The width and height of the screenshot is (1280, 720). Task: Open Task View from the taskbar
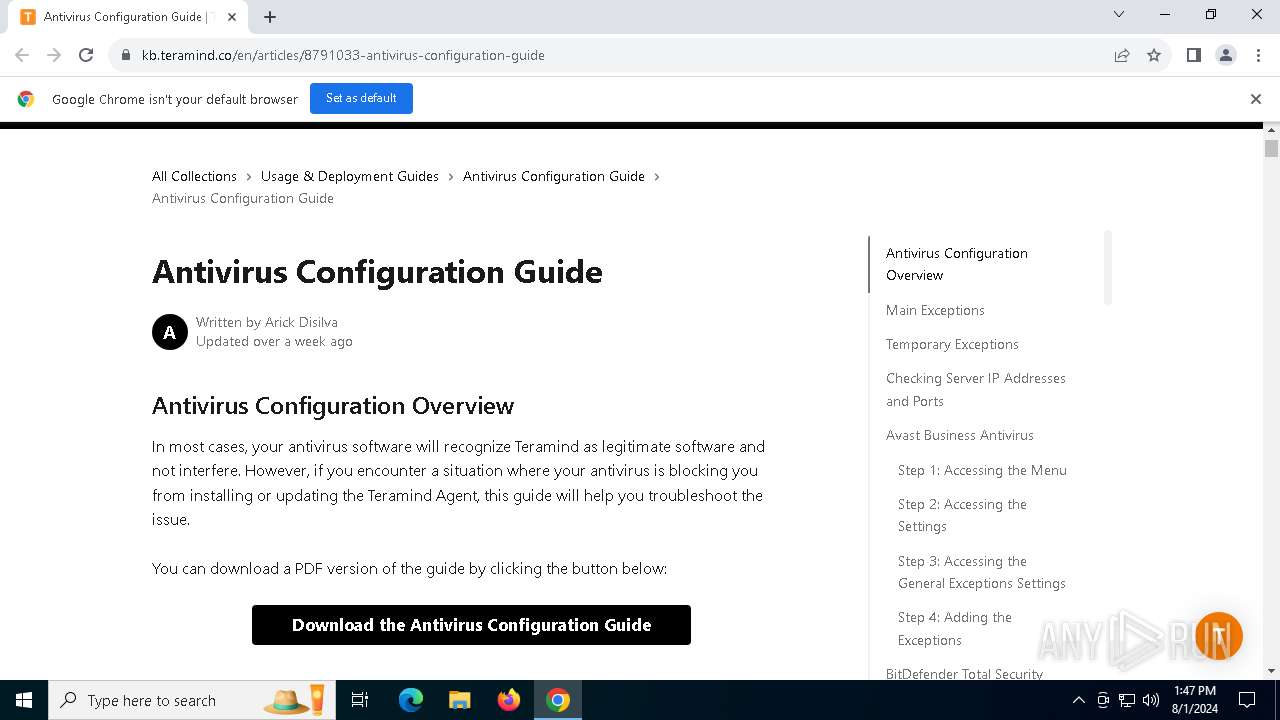click(360, 700)
